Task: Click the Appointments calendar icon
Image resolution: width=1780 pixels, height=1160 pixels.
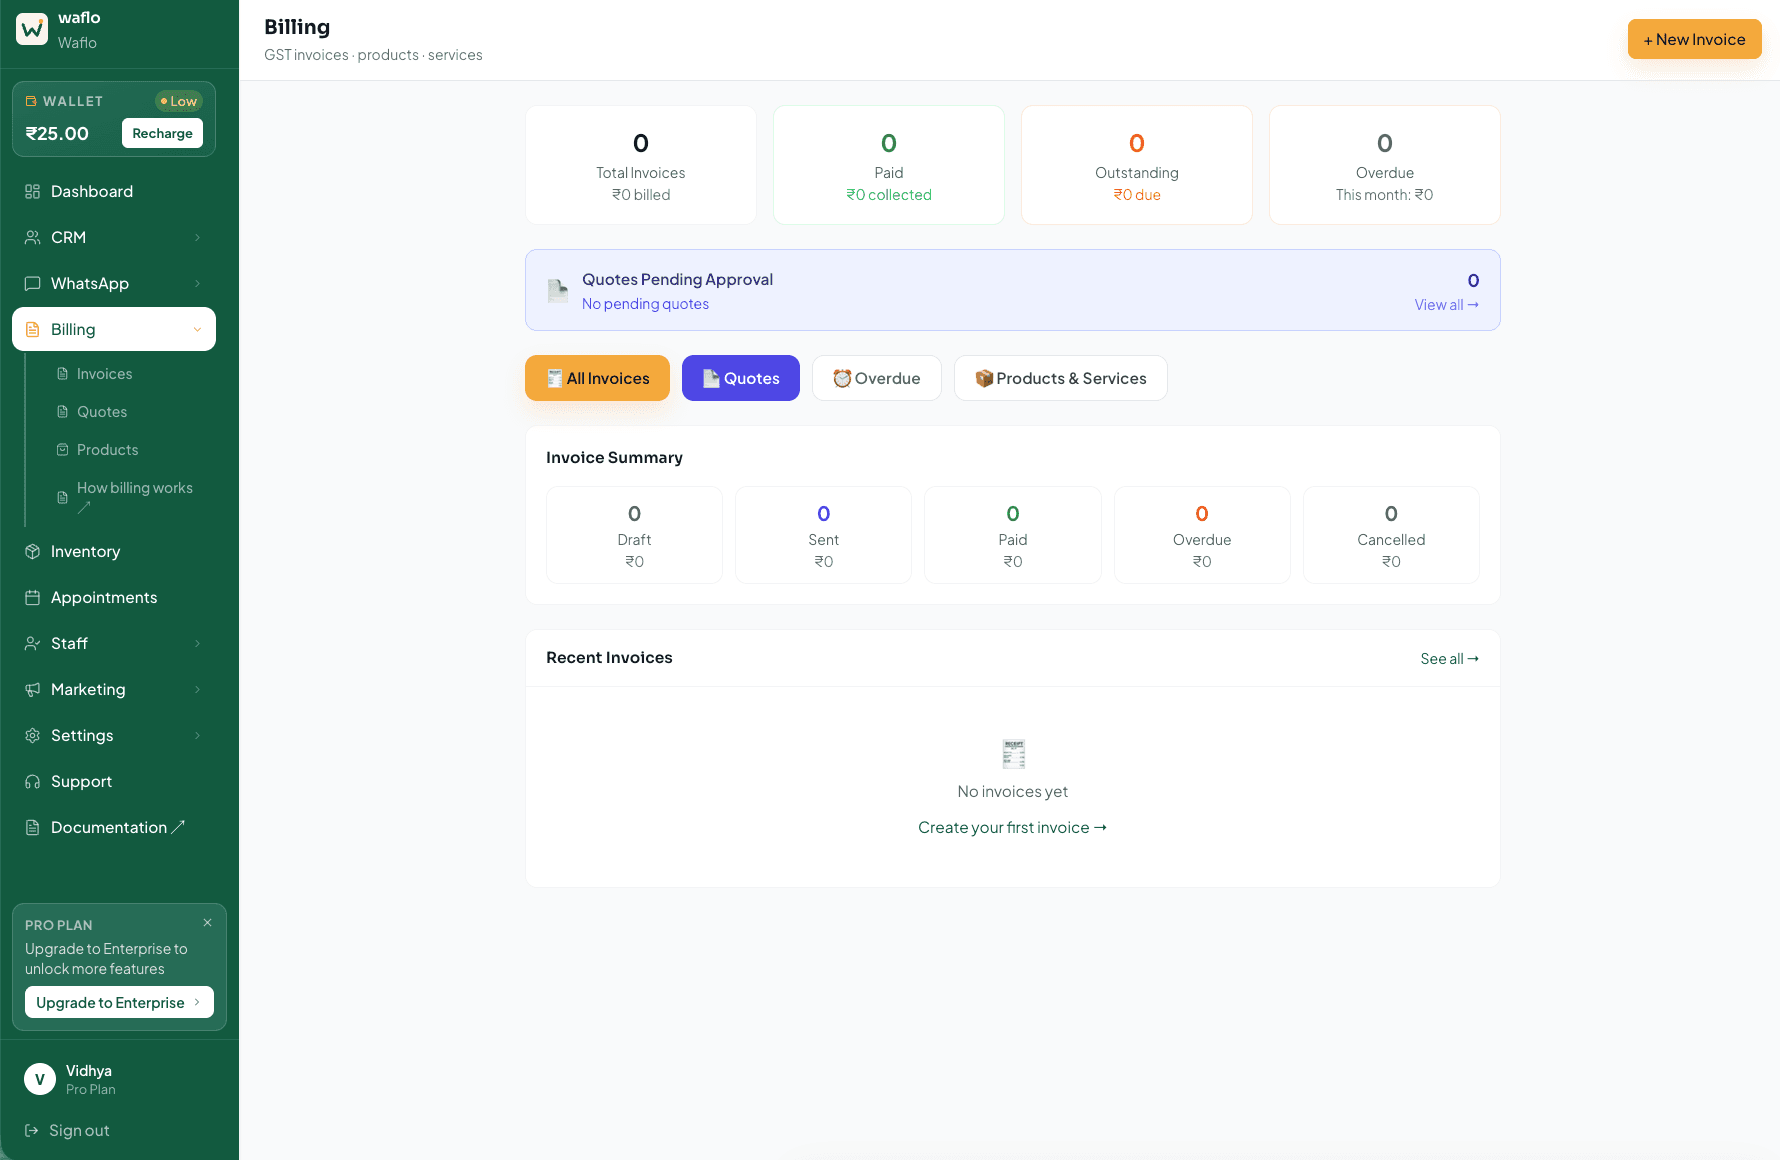Action: 32,597
